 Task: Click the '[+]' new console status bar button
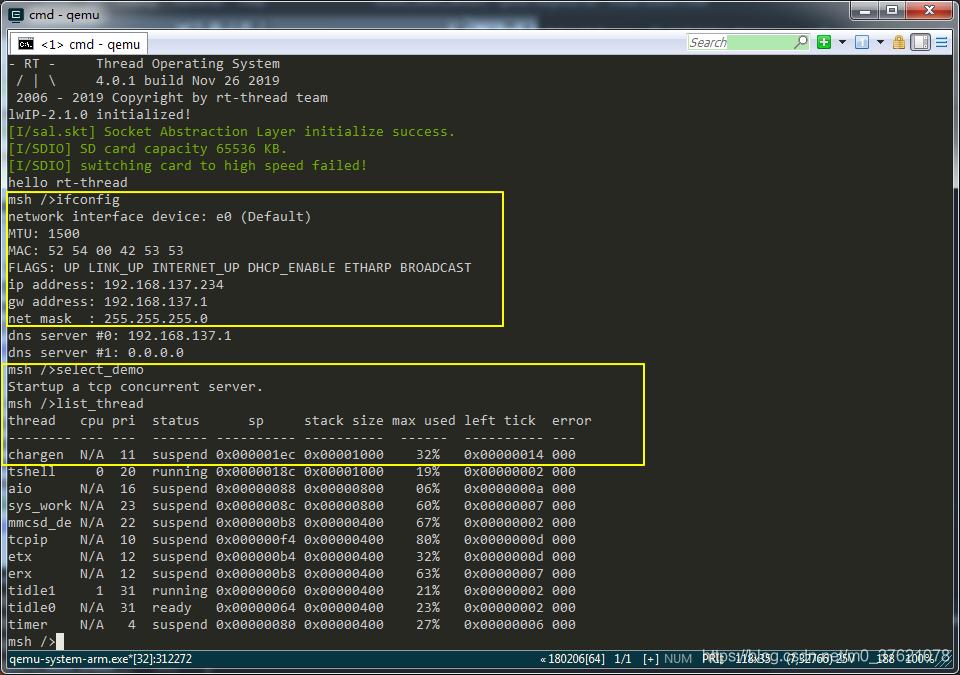coord(651,659)
